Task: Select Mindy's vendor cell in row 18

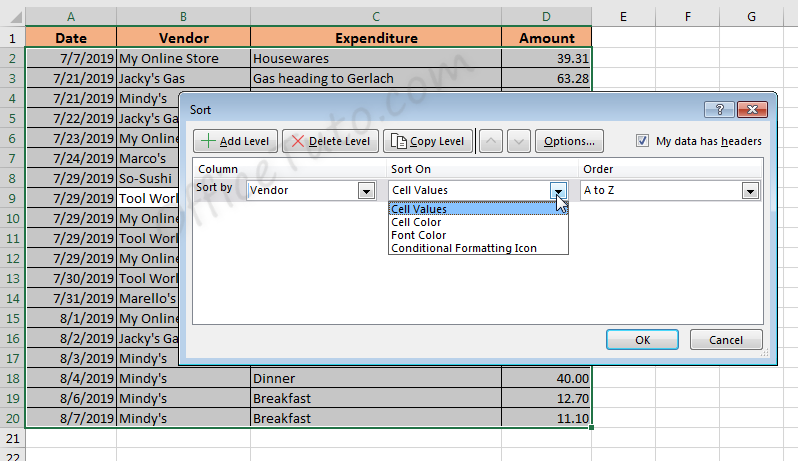Action: click(183, 379)
